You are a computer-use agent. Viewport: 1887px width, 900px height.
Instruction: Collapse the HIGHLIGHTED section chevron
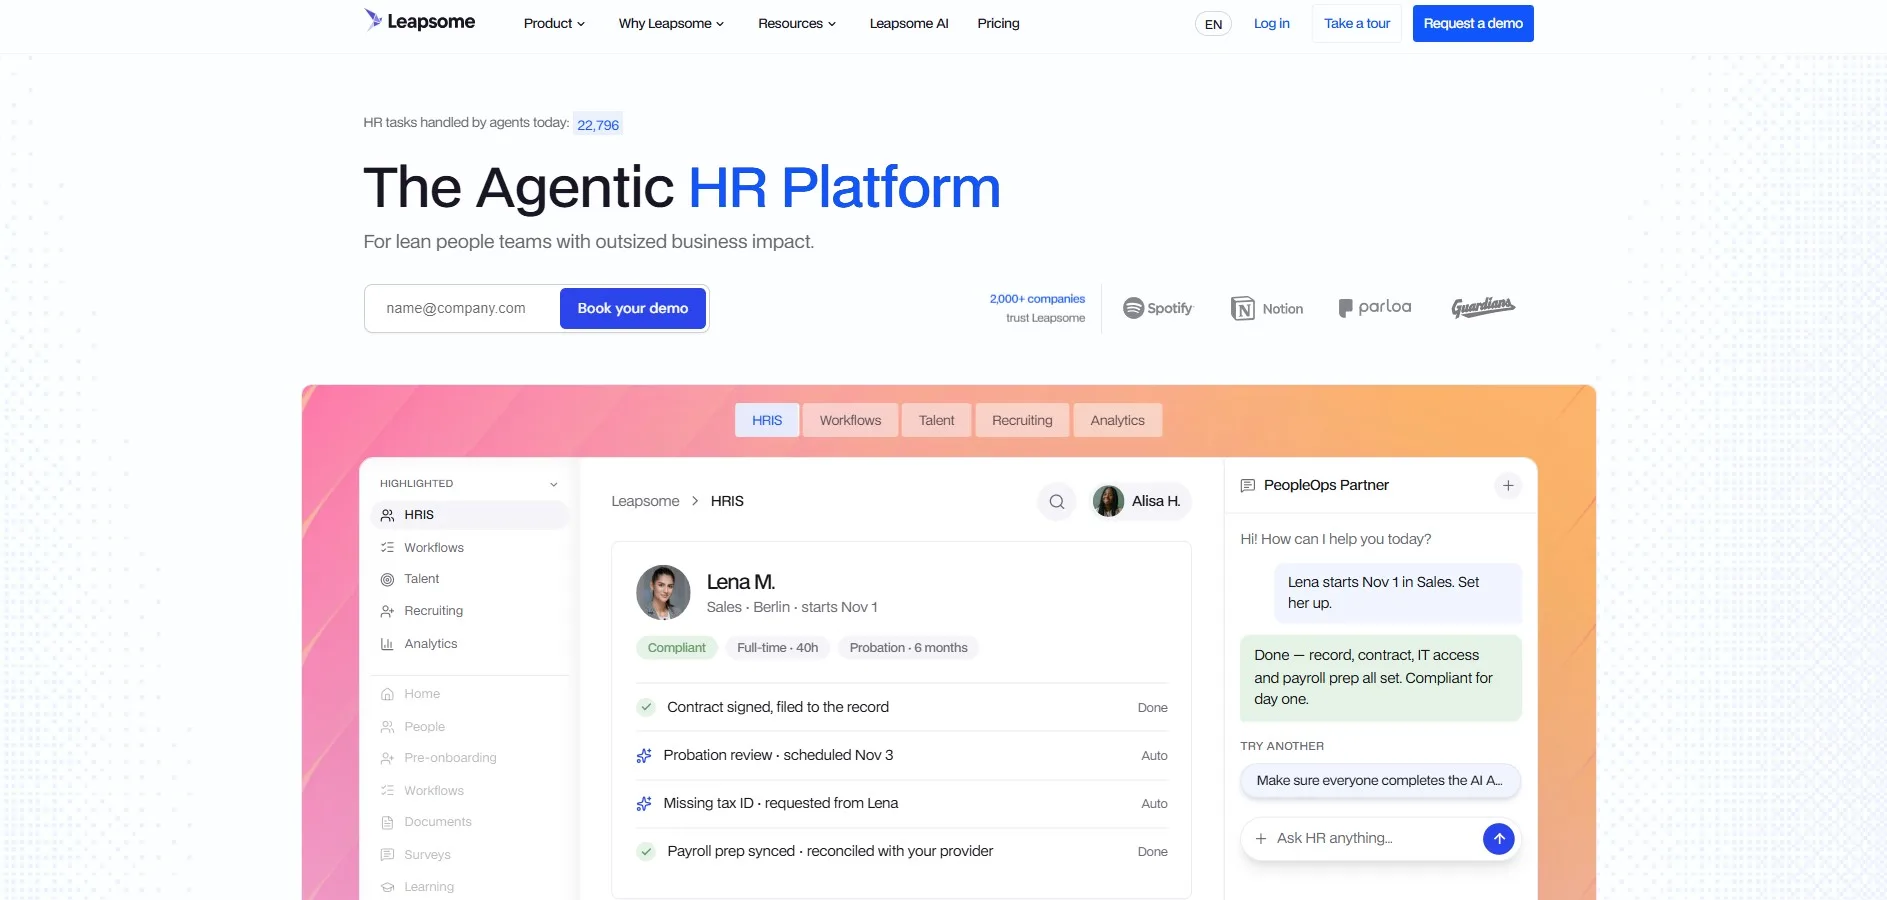tap(554, 484)
